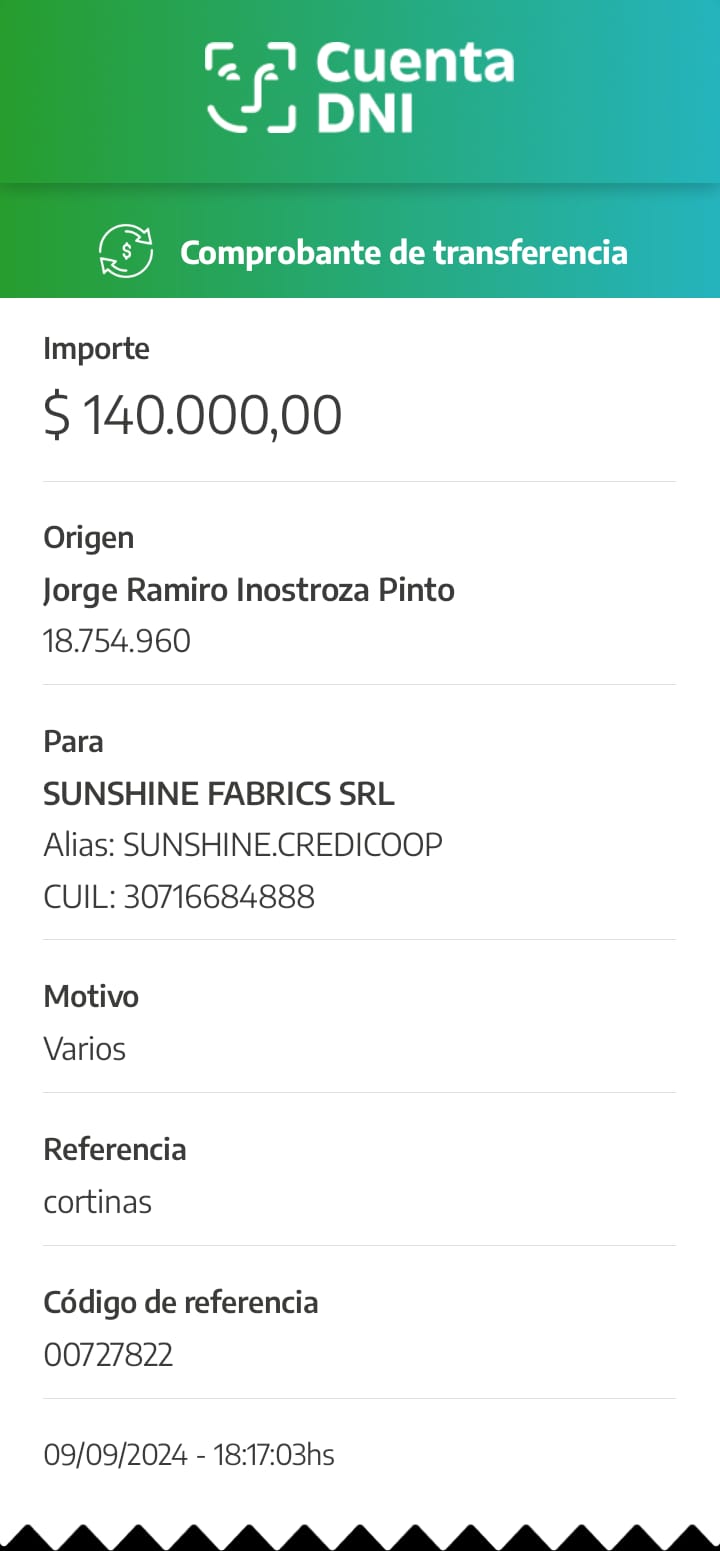Click the Cuenta DNI face-scan logo icon
This screenshot has width=720, height=1551.
pos(250,87)
